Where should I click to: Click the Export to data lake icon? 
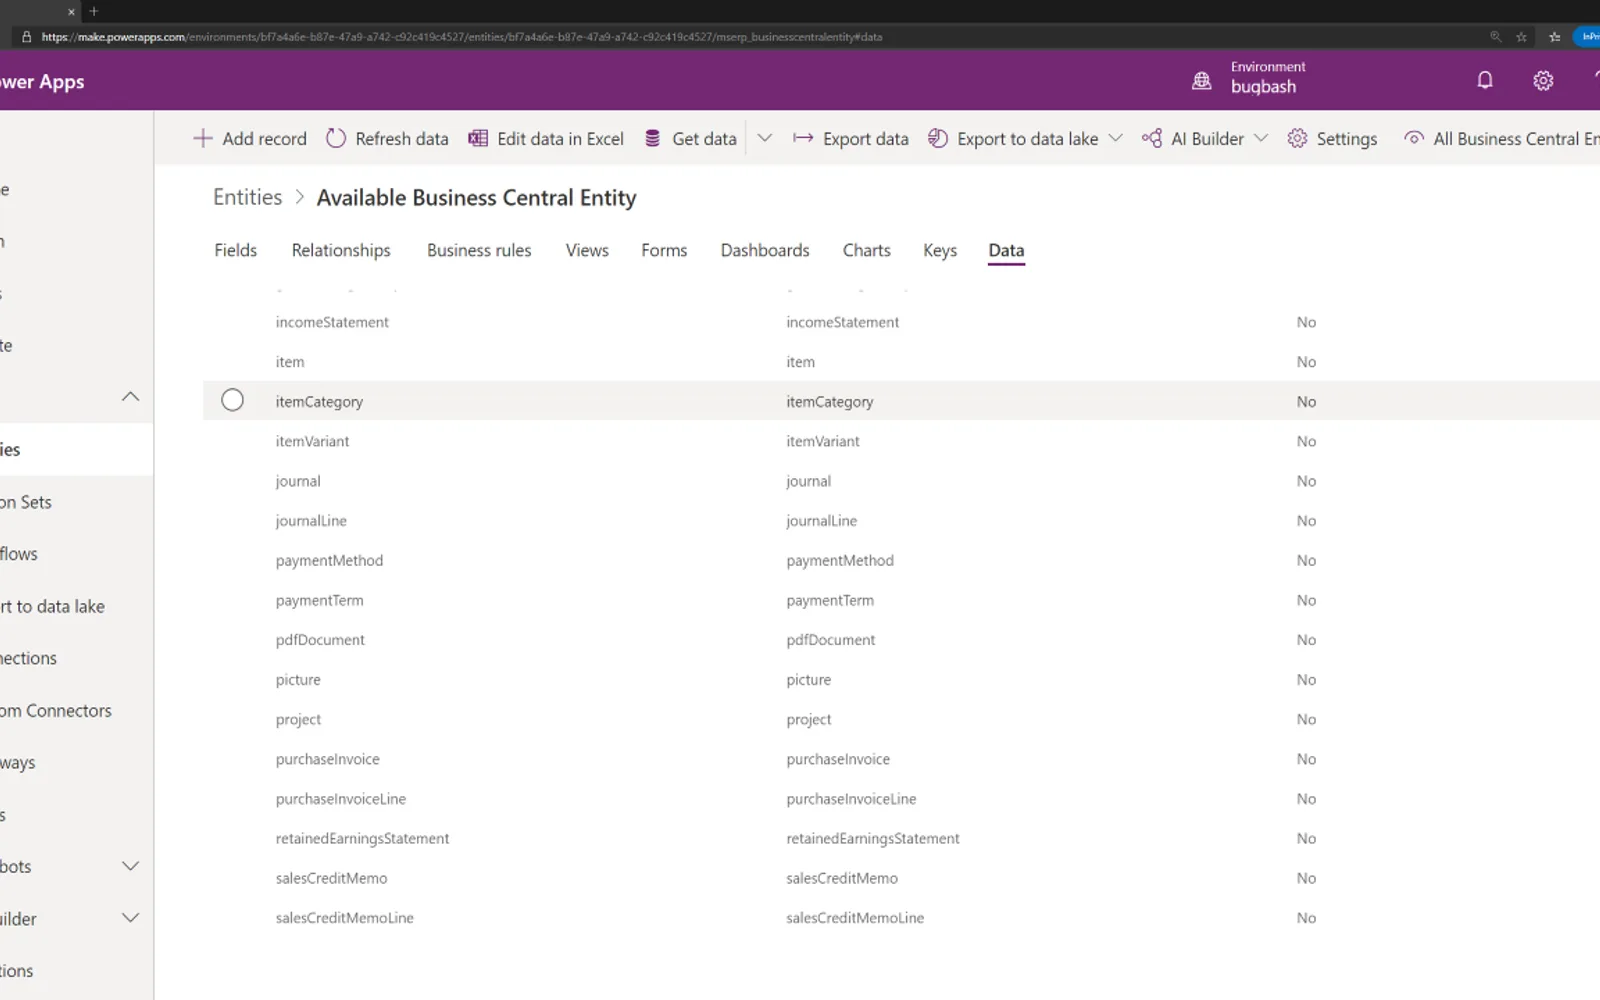click(x=937, y=138)
